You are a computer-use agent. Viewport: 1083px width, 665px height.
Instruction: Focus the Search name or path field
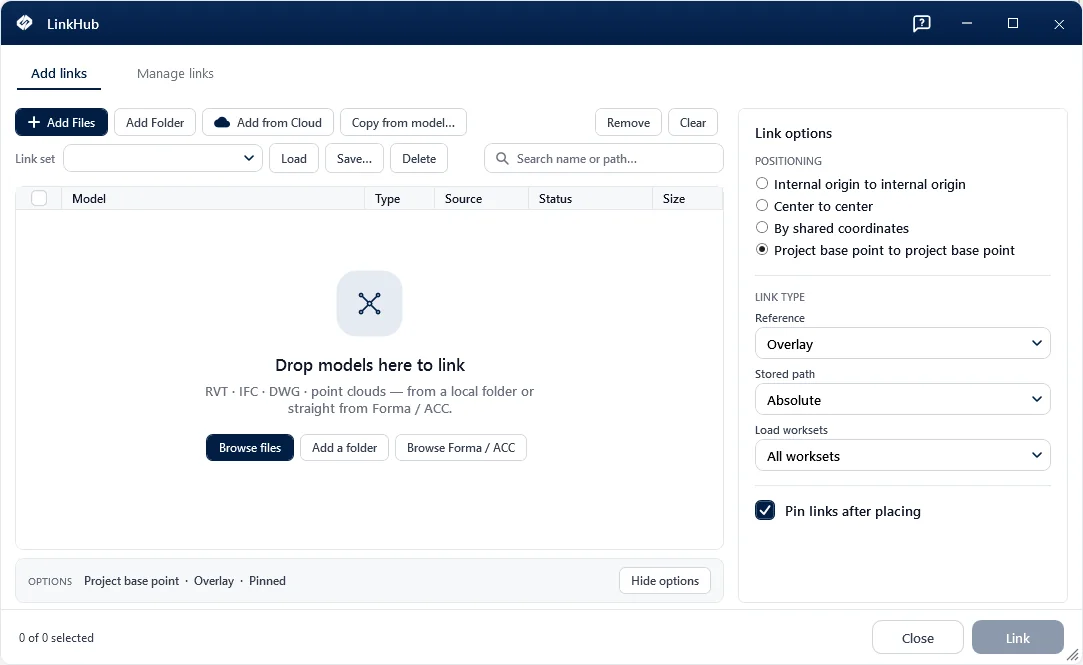604,158
